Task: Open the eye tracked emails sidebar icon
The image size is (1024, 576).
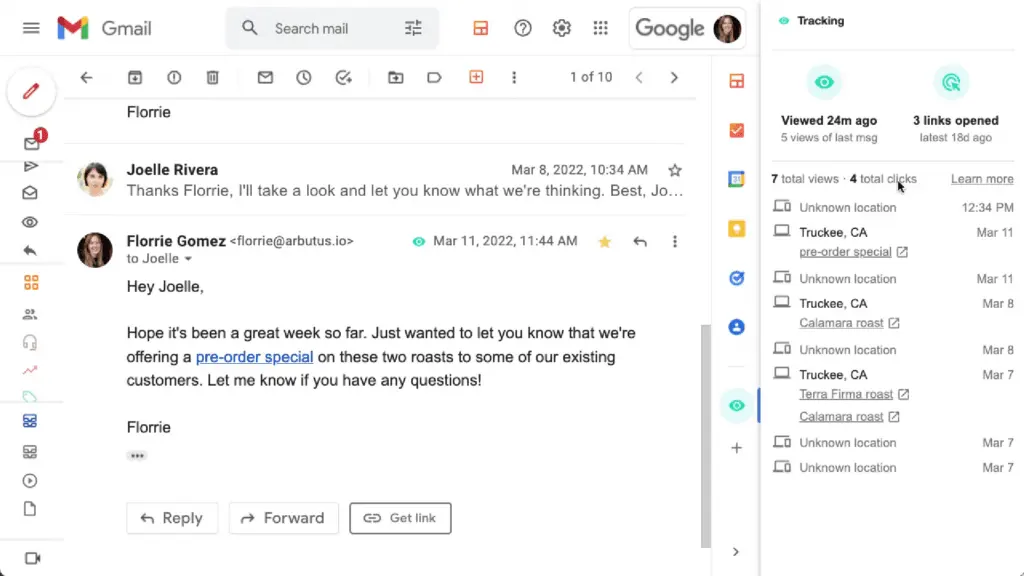Action: tap(30, 222)
